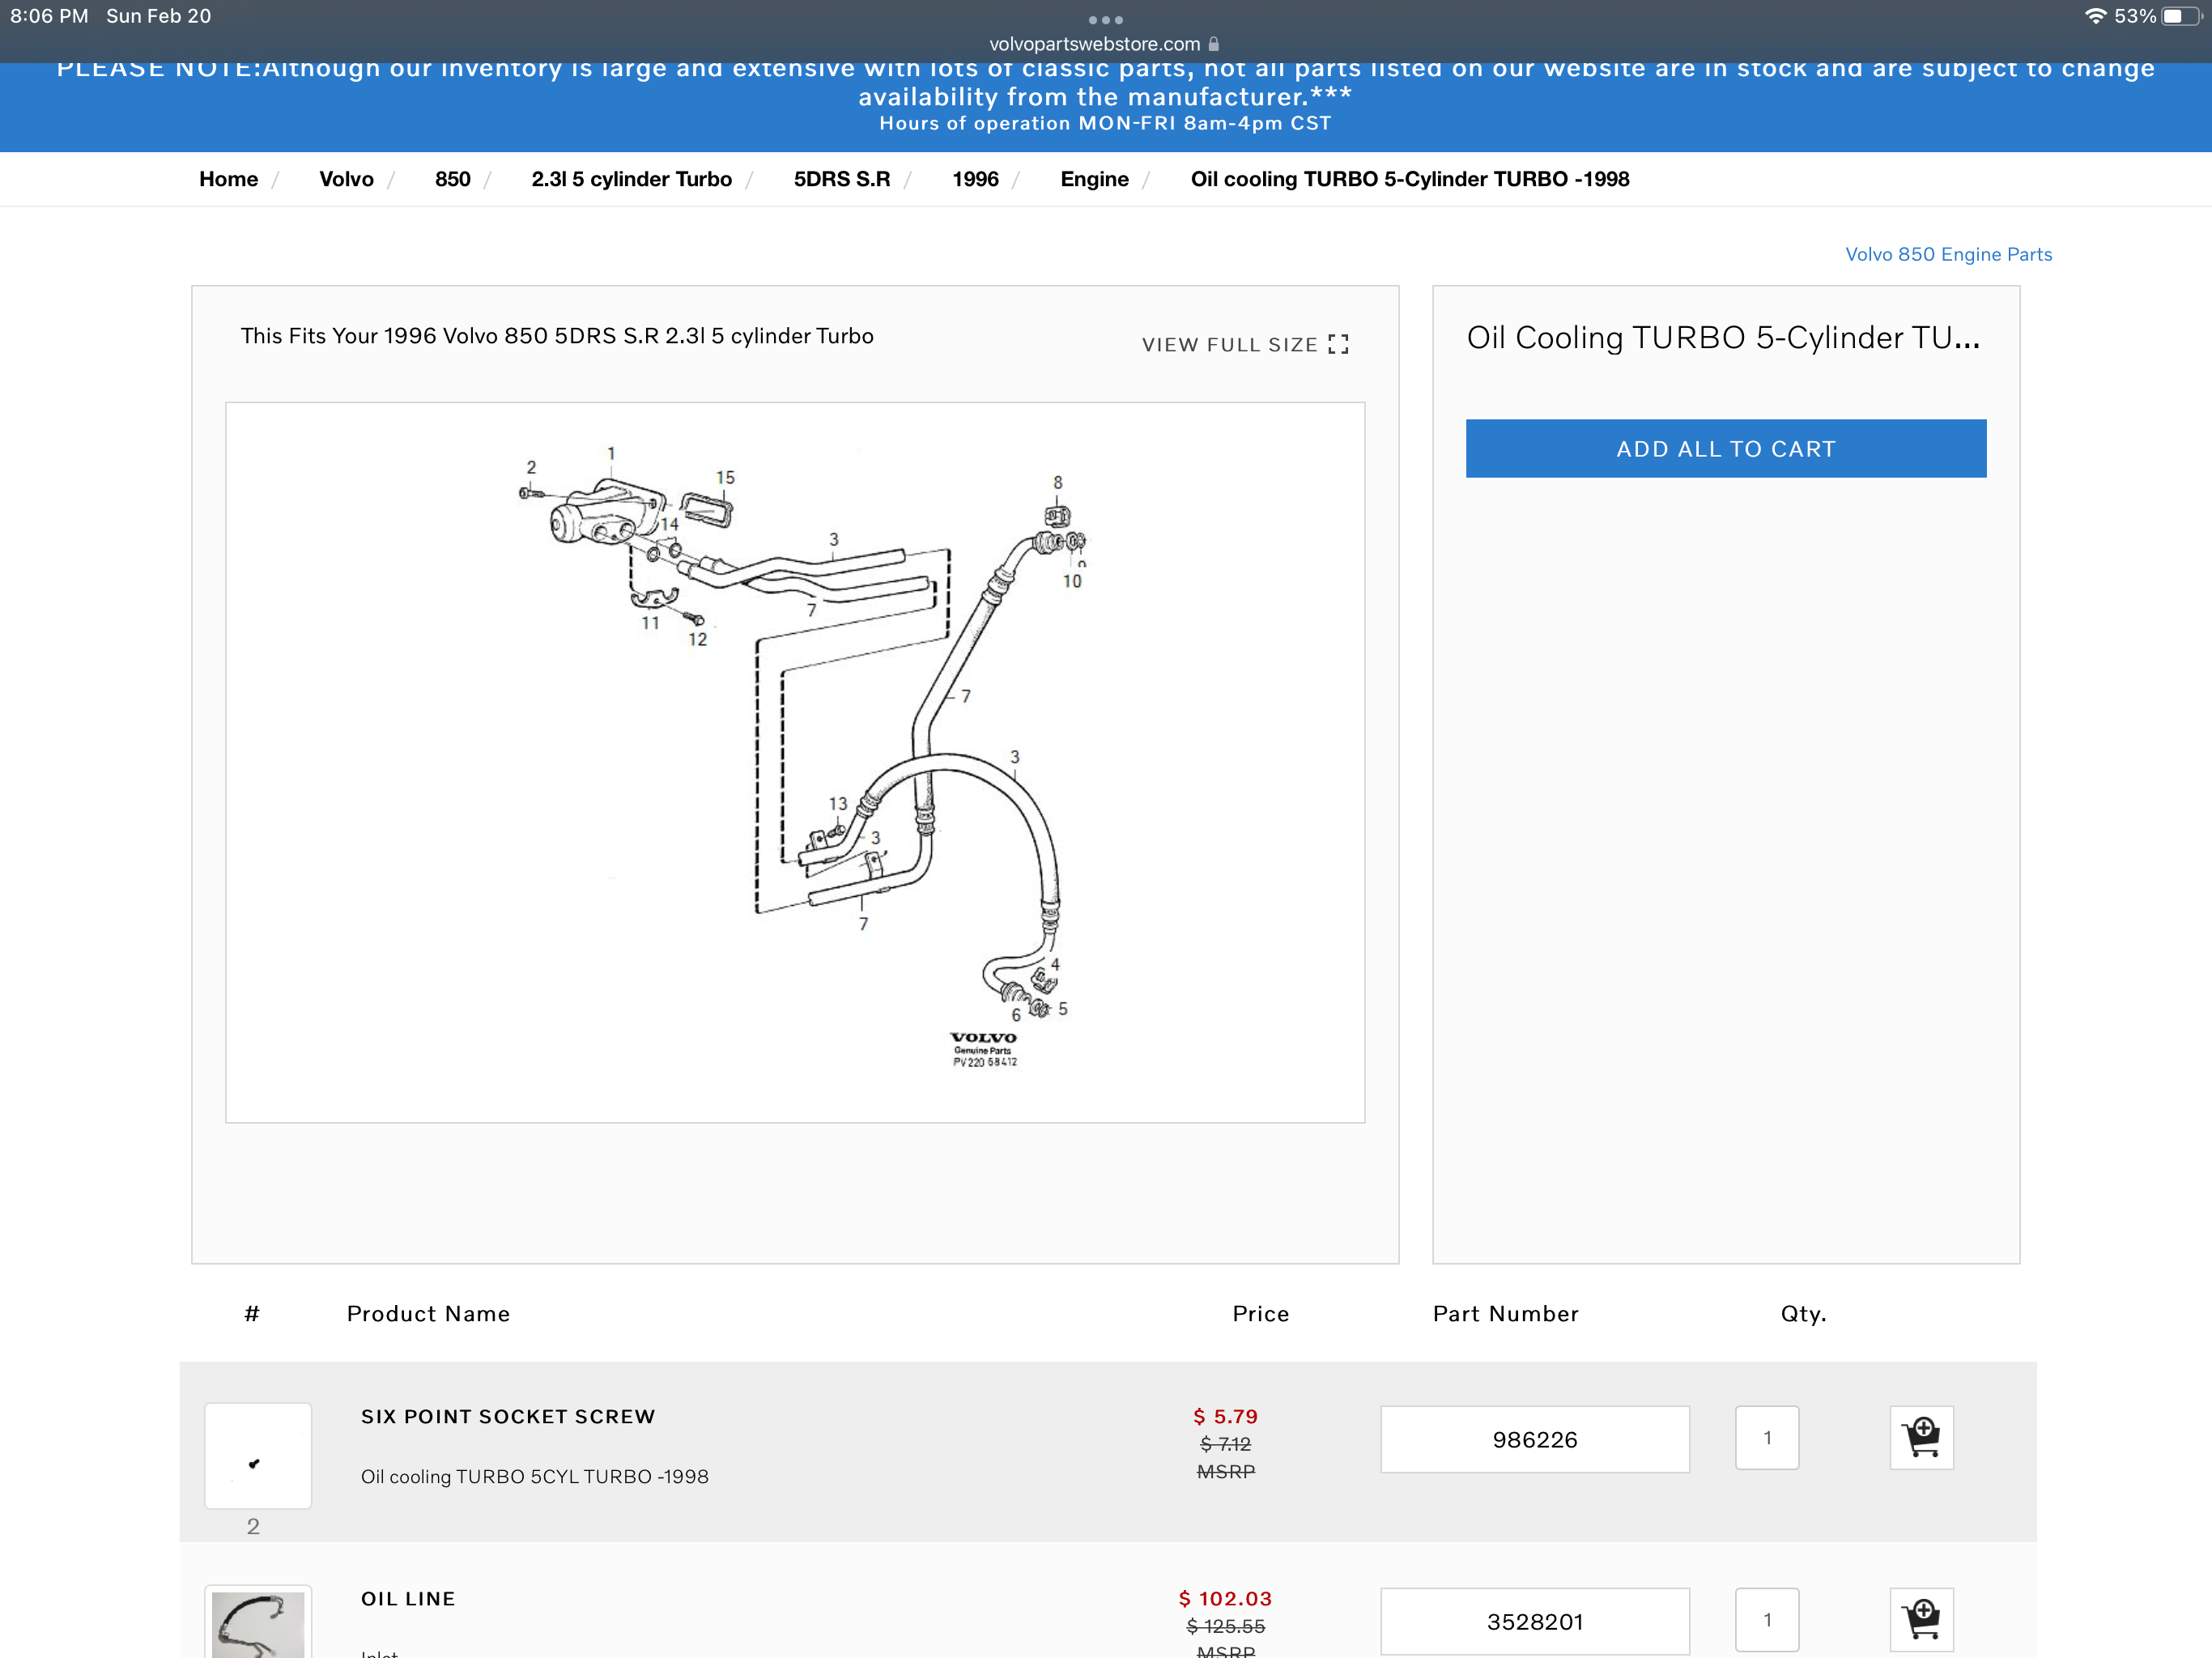This screenshot has height=1658, width=2212.
Task: Go to the Home breadcrumb
Action: (228, 179)
